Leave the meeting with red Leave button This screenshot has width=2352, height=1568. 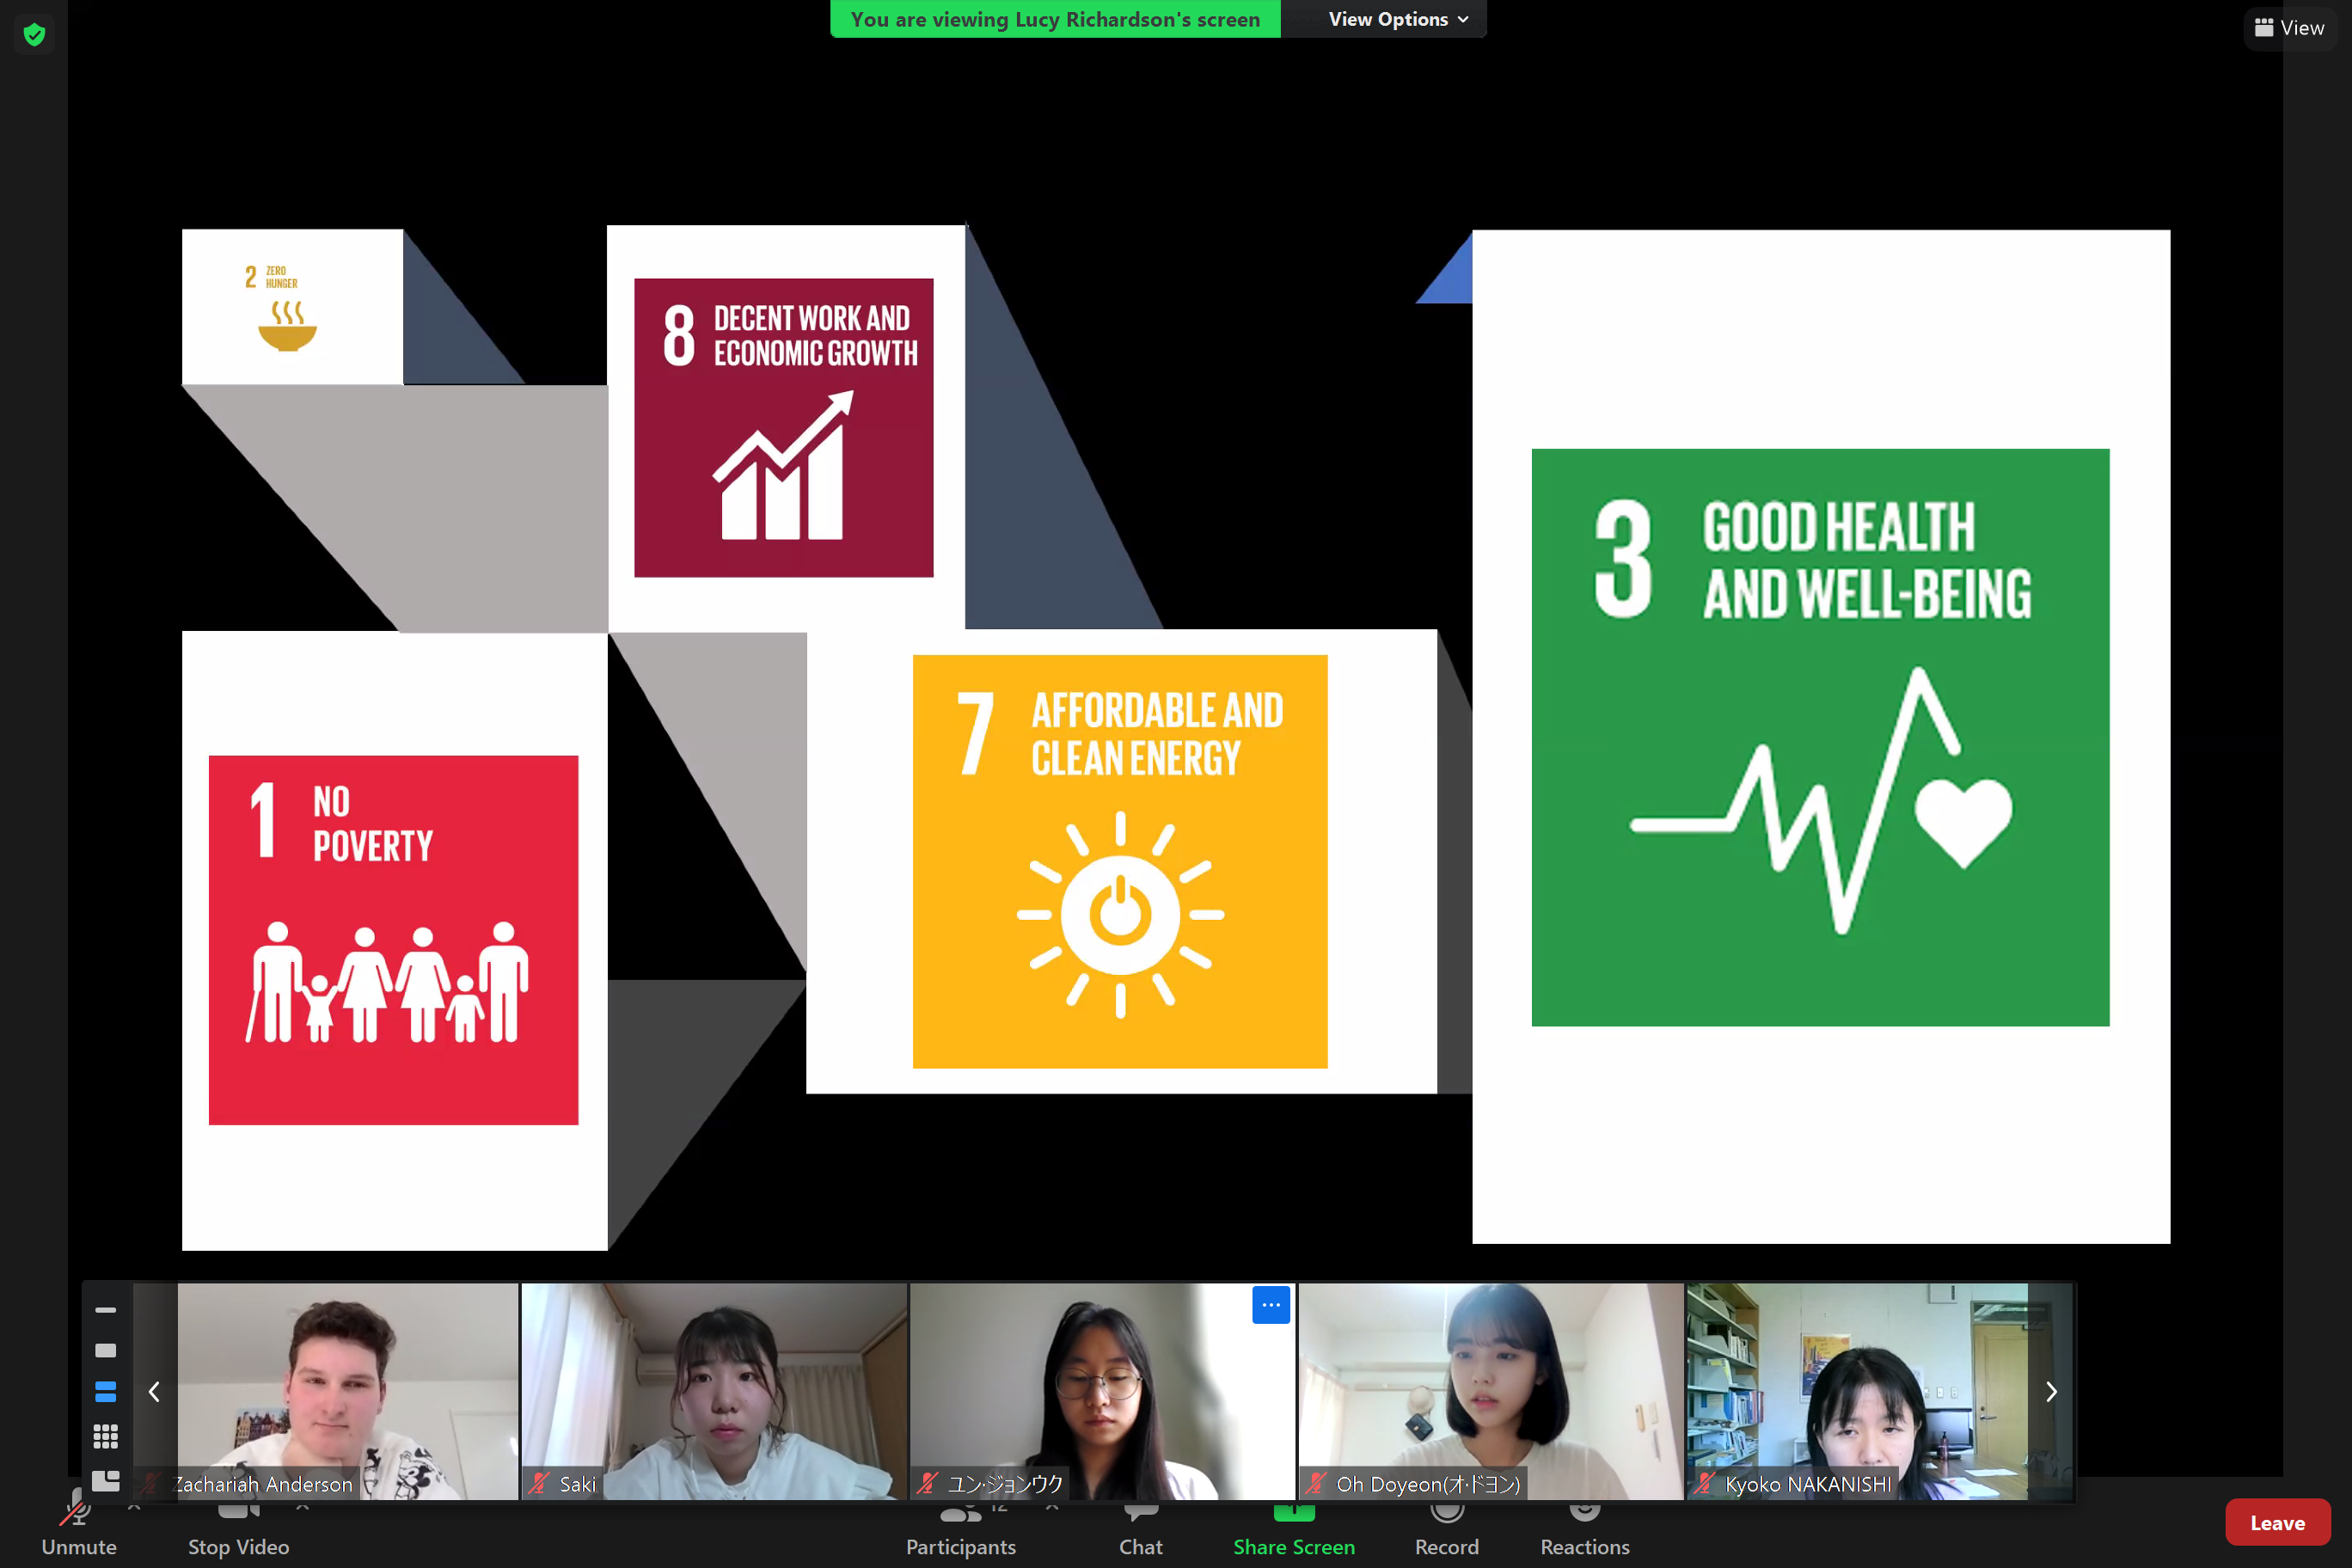tap(2277, 1522)
